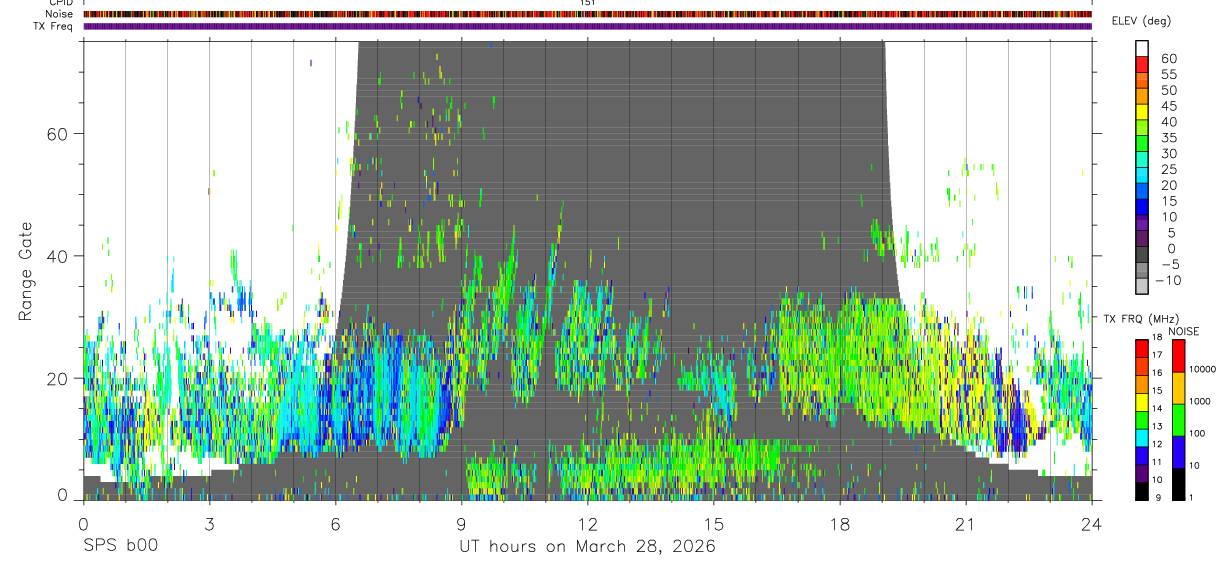Image resolution: width=1228 pixels, height=567 pixels.
Task: Click the 14 label on the TX FRQ colorbar
Action: (x=1157, y=408)
